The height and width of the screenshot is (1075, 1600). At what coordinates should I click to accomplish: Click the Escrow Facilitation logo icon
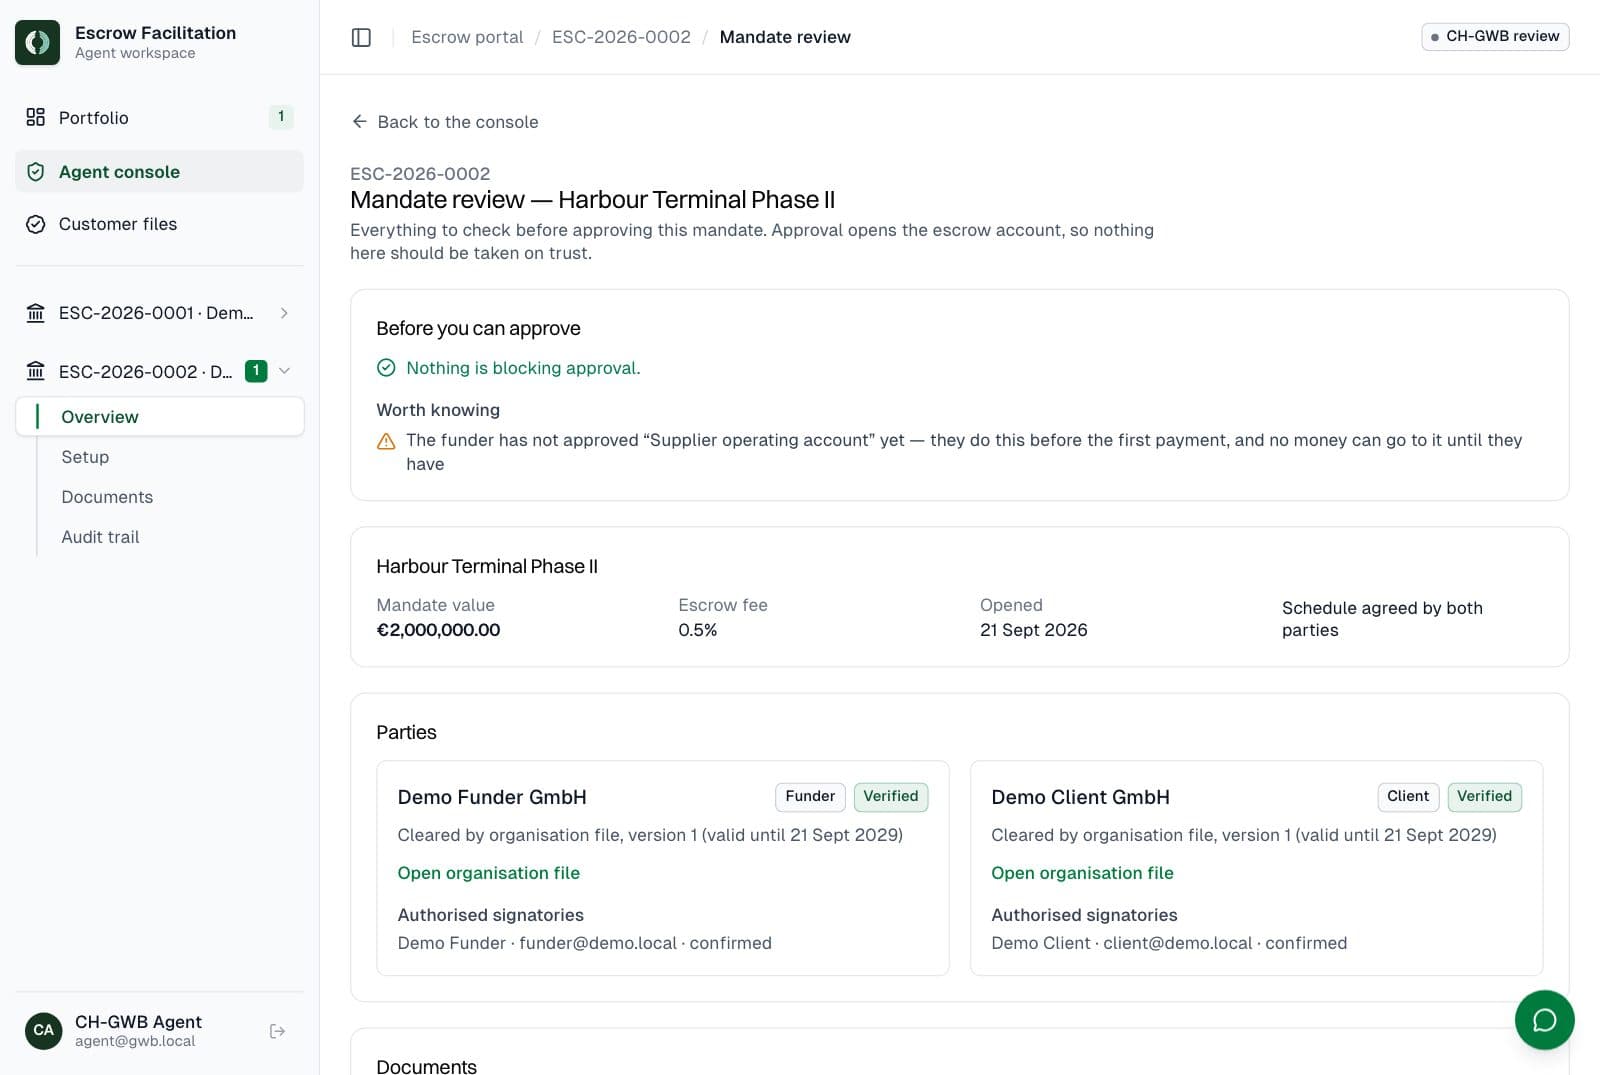pos(37,42)
